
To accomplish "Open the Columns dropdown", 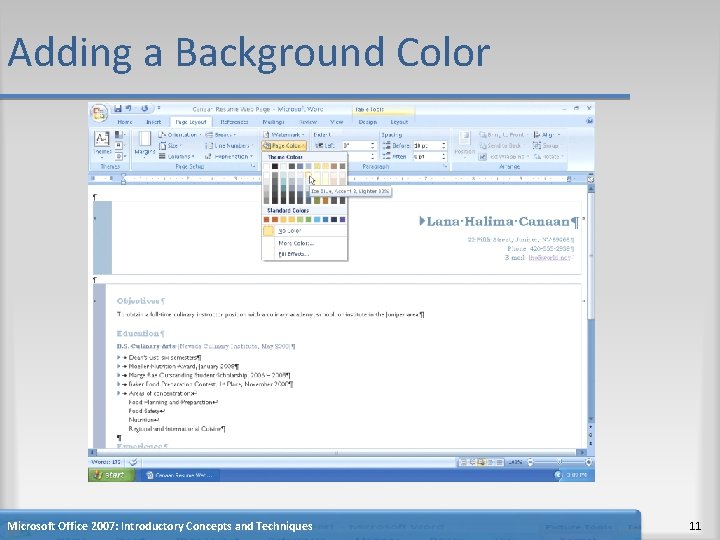I will pyautogui.click(x=176, y=157).
